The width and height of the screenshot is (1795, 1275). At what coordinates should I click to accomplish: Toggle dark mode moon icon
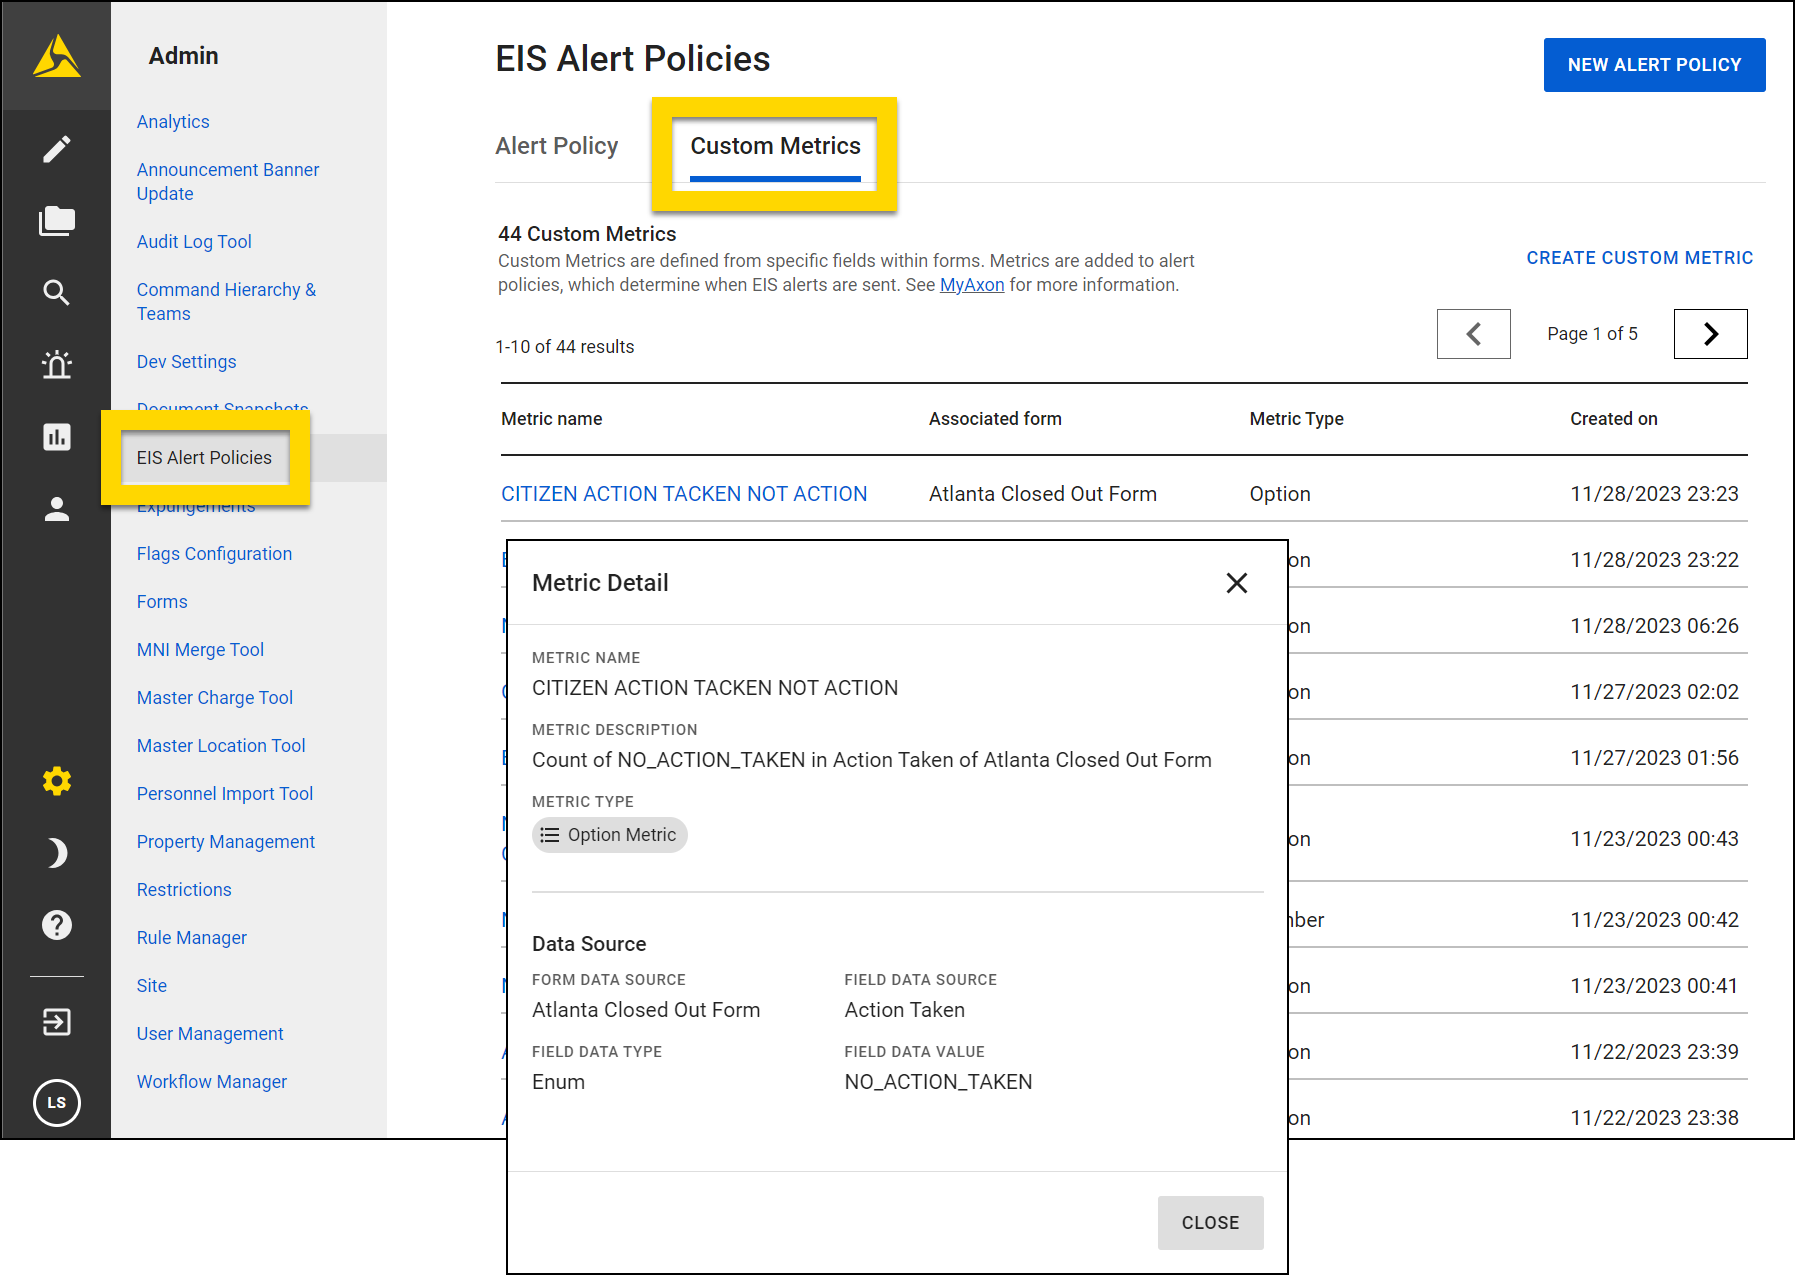click(57, 853)
